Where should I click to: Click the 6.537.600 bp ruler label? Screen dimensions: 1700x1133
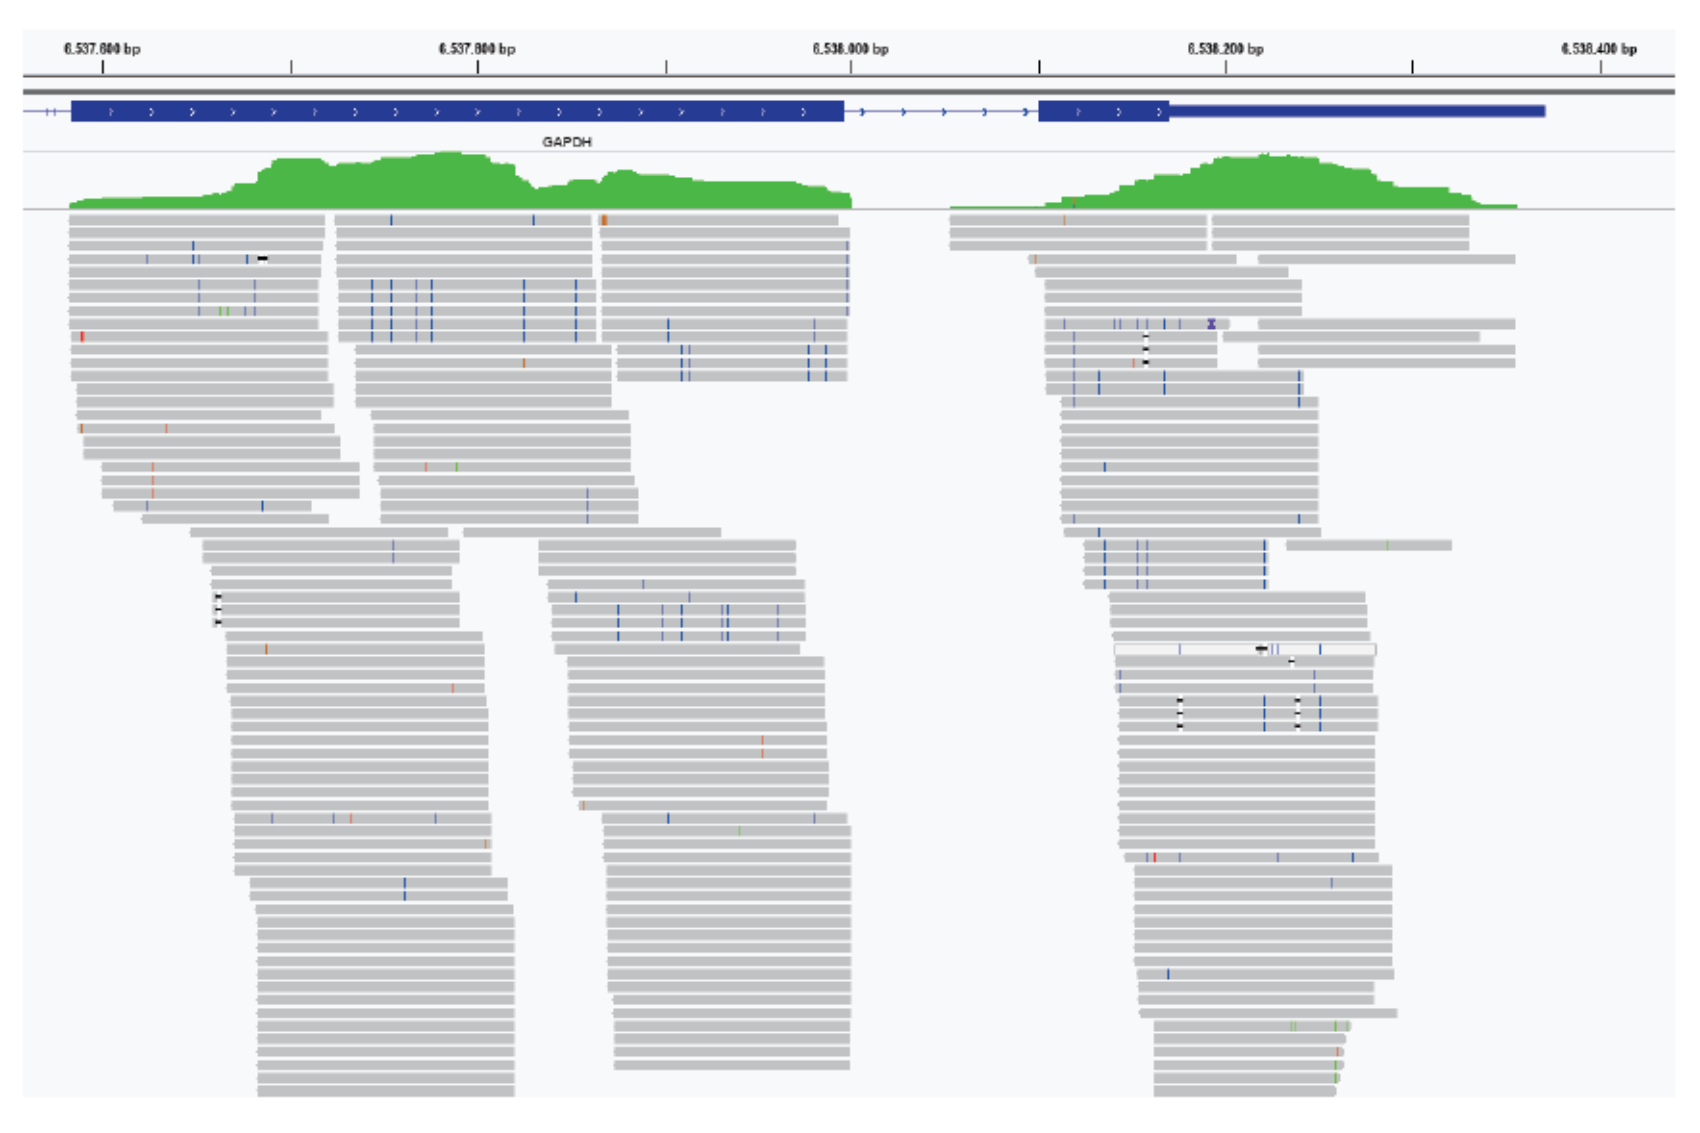[x=102, y=49]
